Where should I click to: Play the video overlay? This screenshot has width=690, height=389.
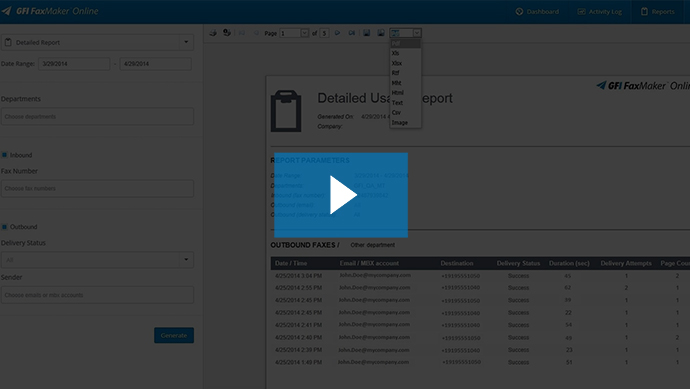click(341, 195)
